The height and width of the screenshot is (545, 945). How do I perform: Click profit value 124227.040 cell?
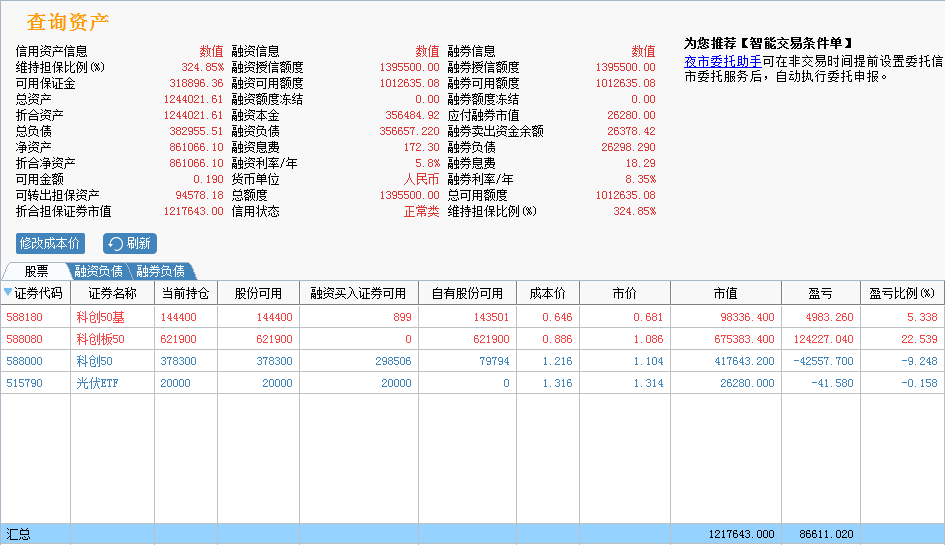point(823,339)
